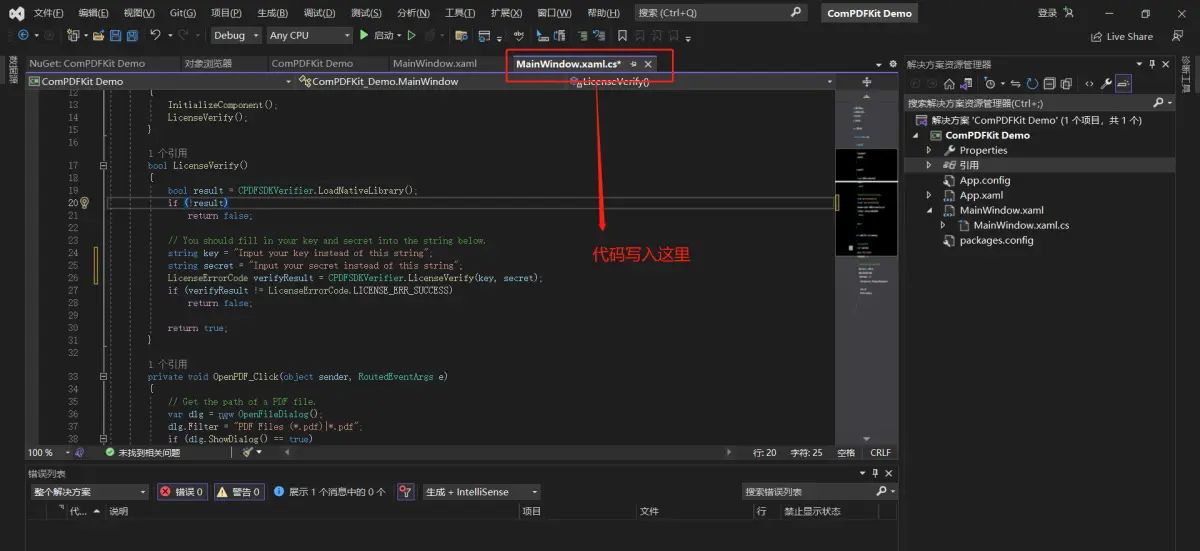Open the 工具(T) menu
The width and height of the screenshot is (1200, 551).
pyautogui.click(x=460, y=13)
